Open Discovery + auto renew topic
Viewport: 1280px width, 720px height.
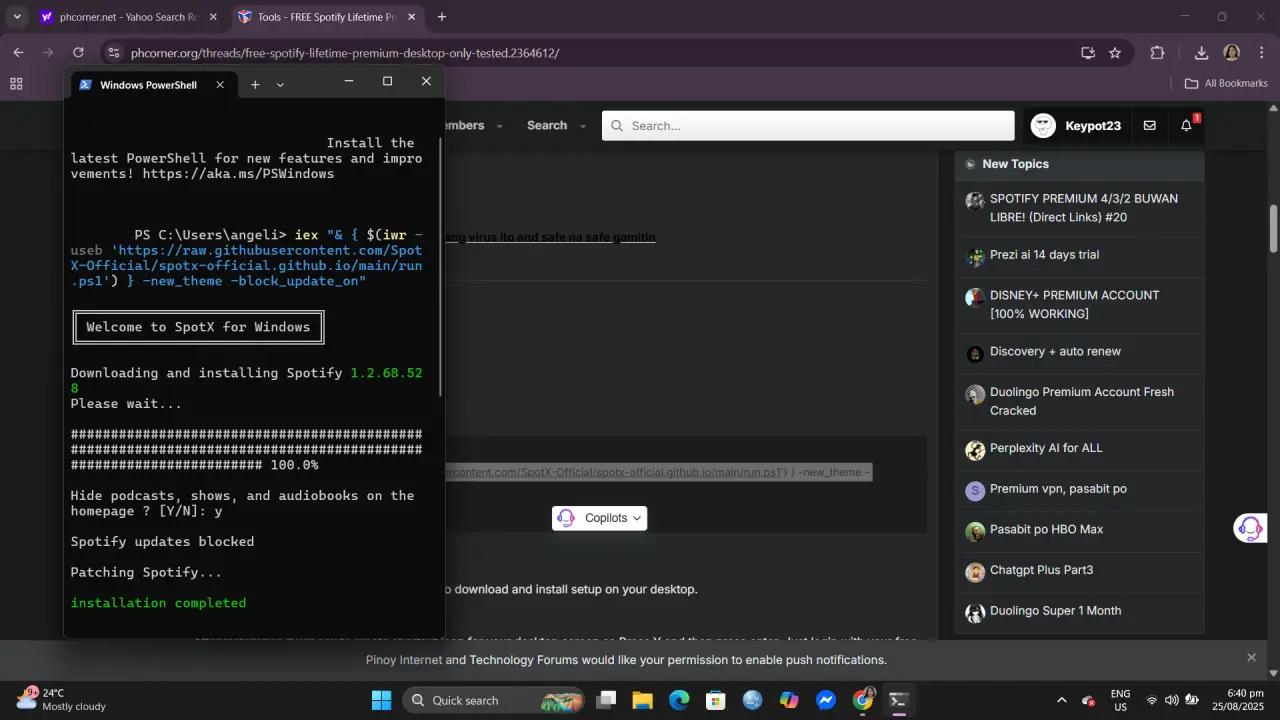(x=1055, y=352)
